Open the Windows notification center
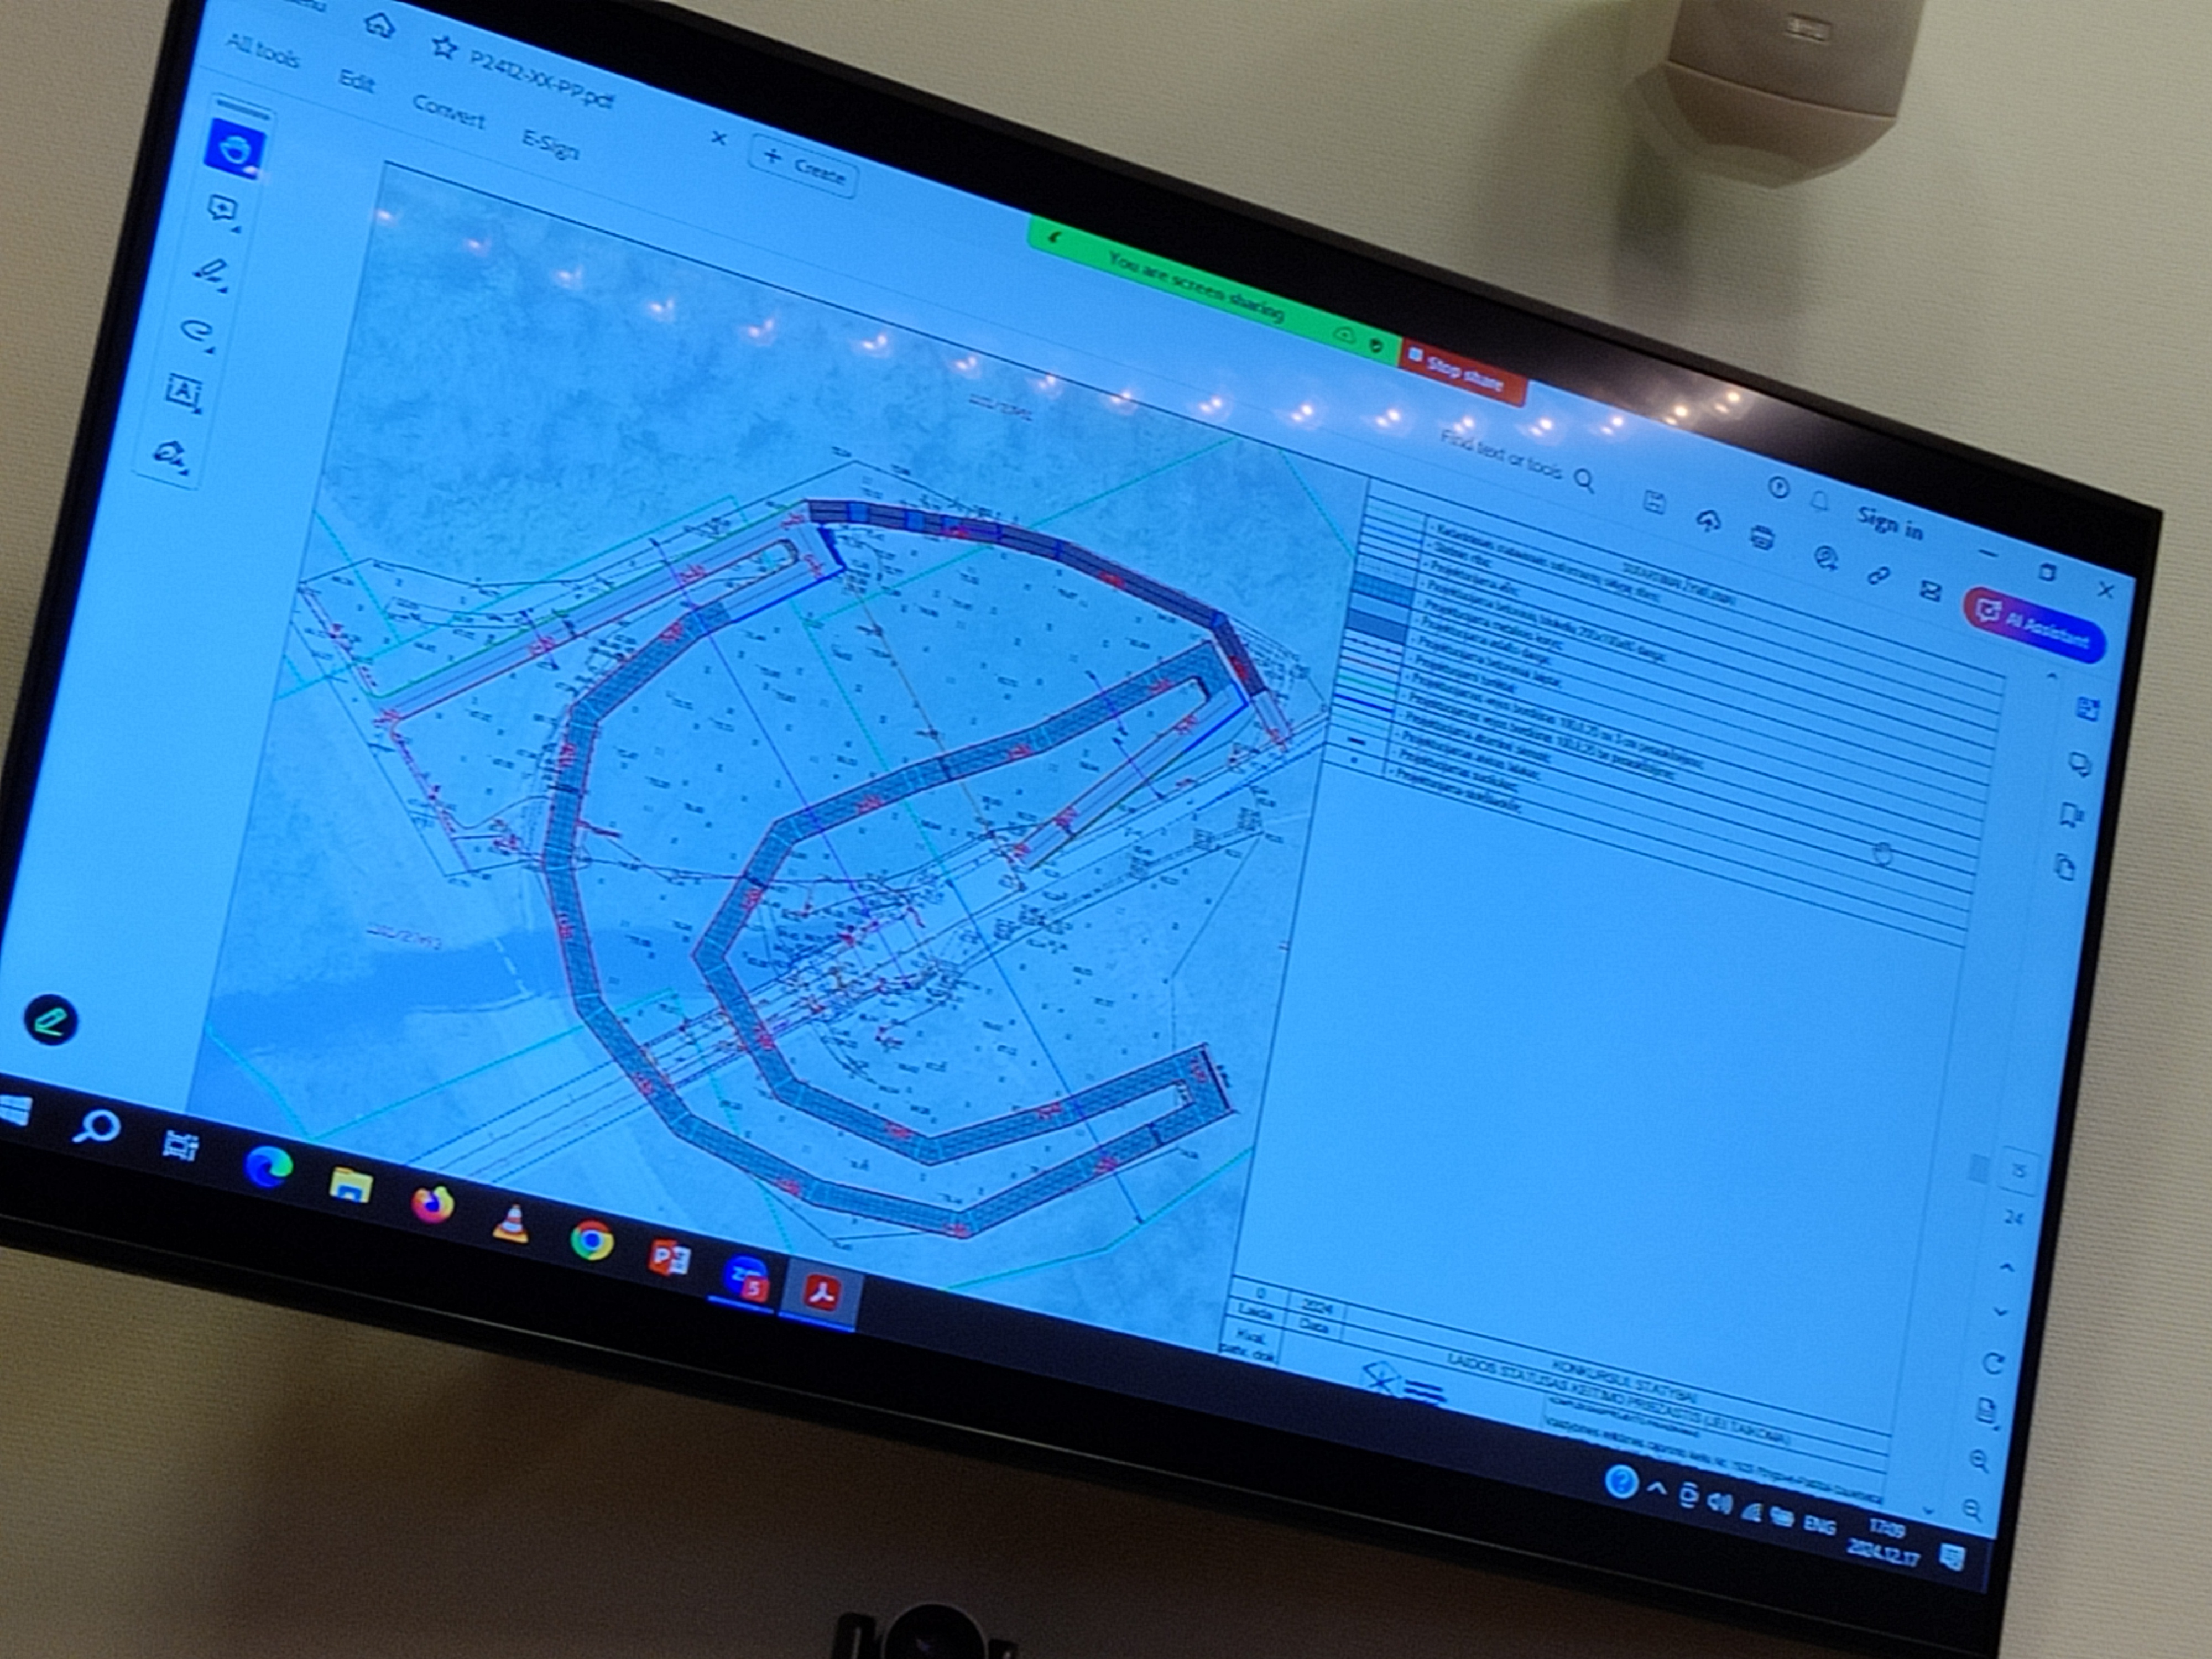2212x1659 pixels. 1951,1556
